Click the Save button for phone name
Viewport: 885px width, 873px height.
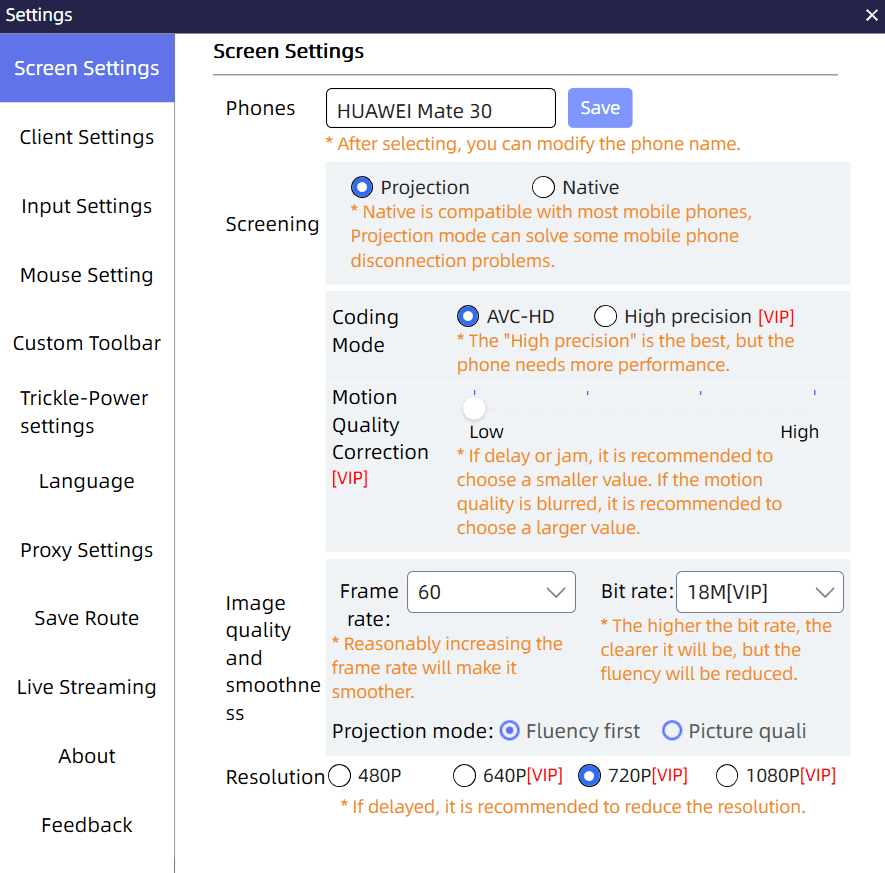point(600,108)
